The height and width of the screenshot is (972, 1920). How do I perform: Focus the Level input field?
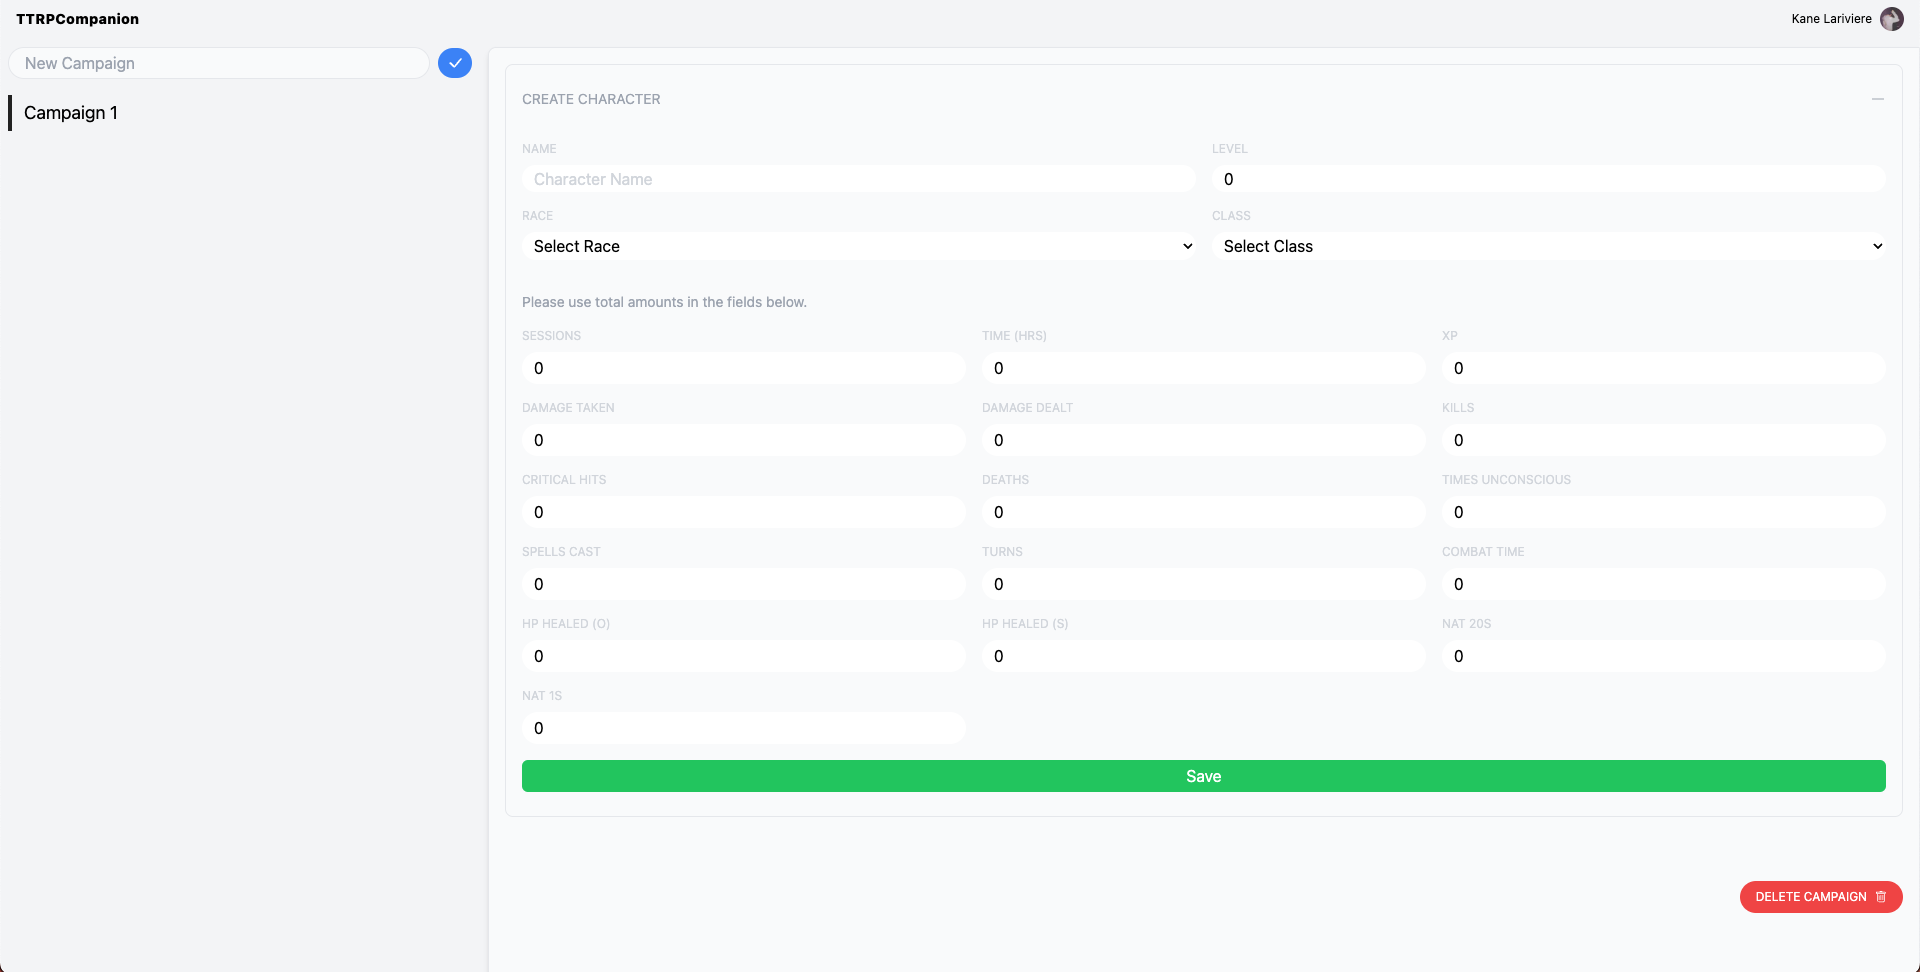(1549, 179)
